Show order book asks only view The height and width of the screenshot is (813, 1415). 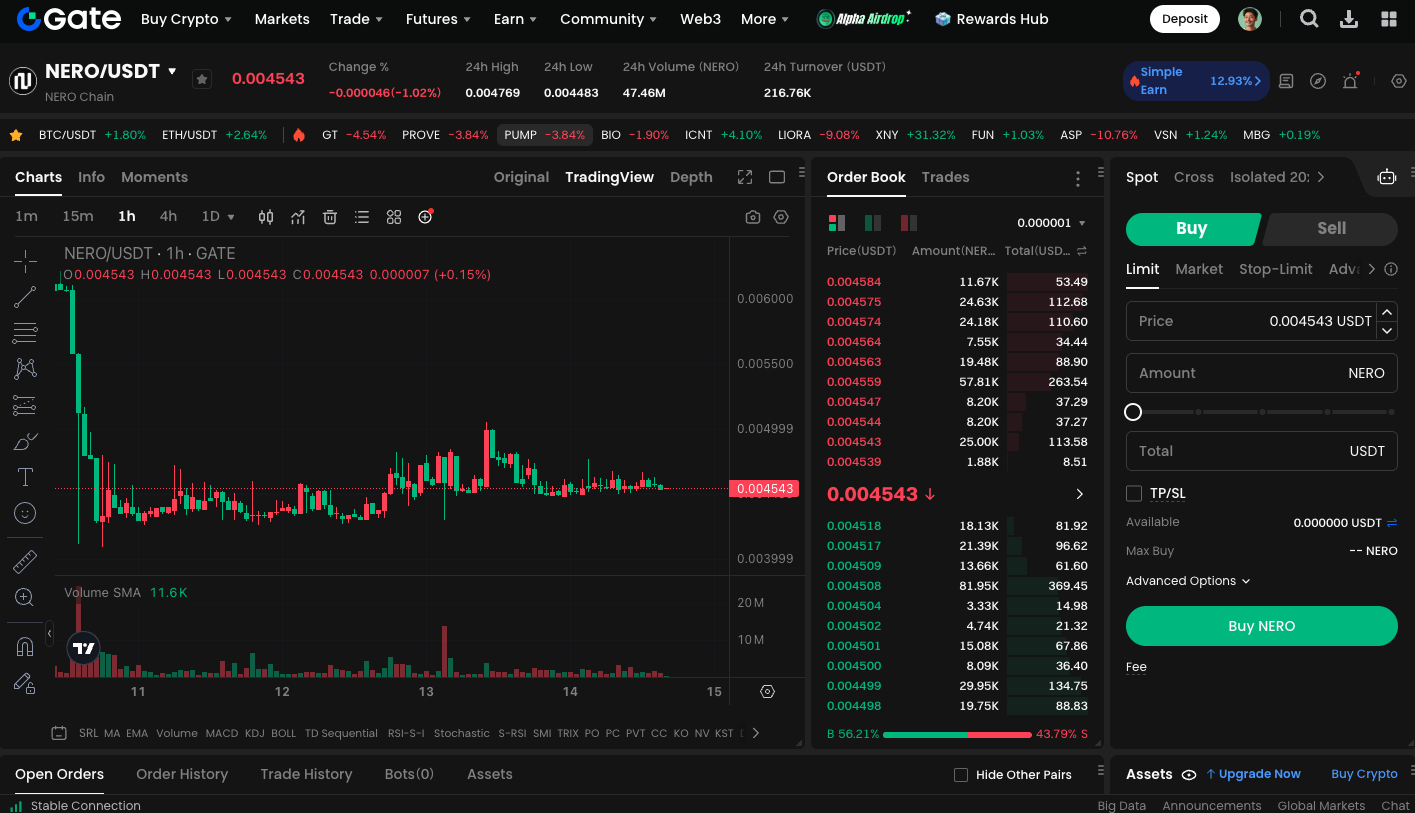[x=909, y=223]
